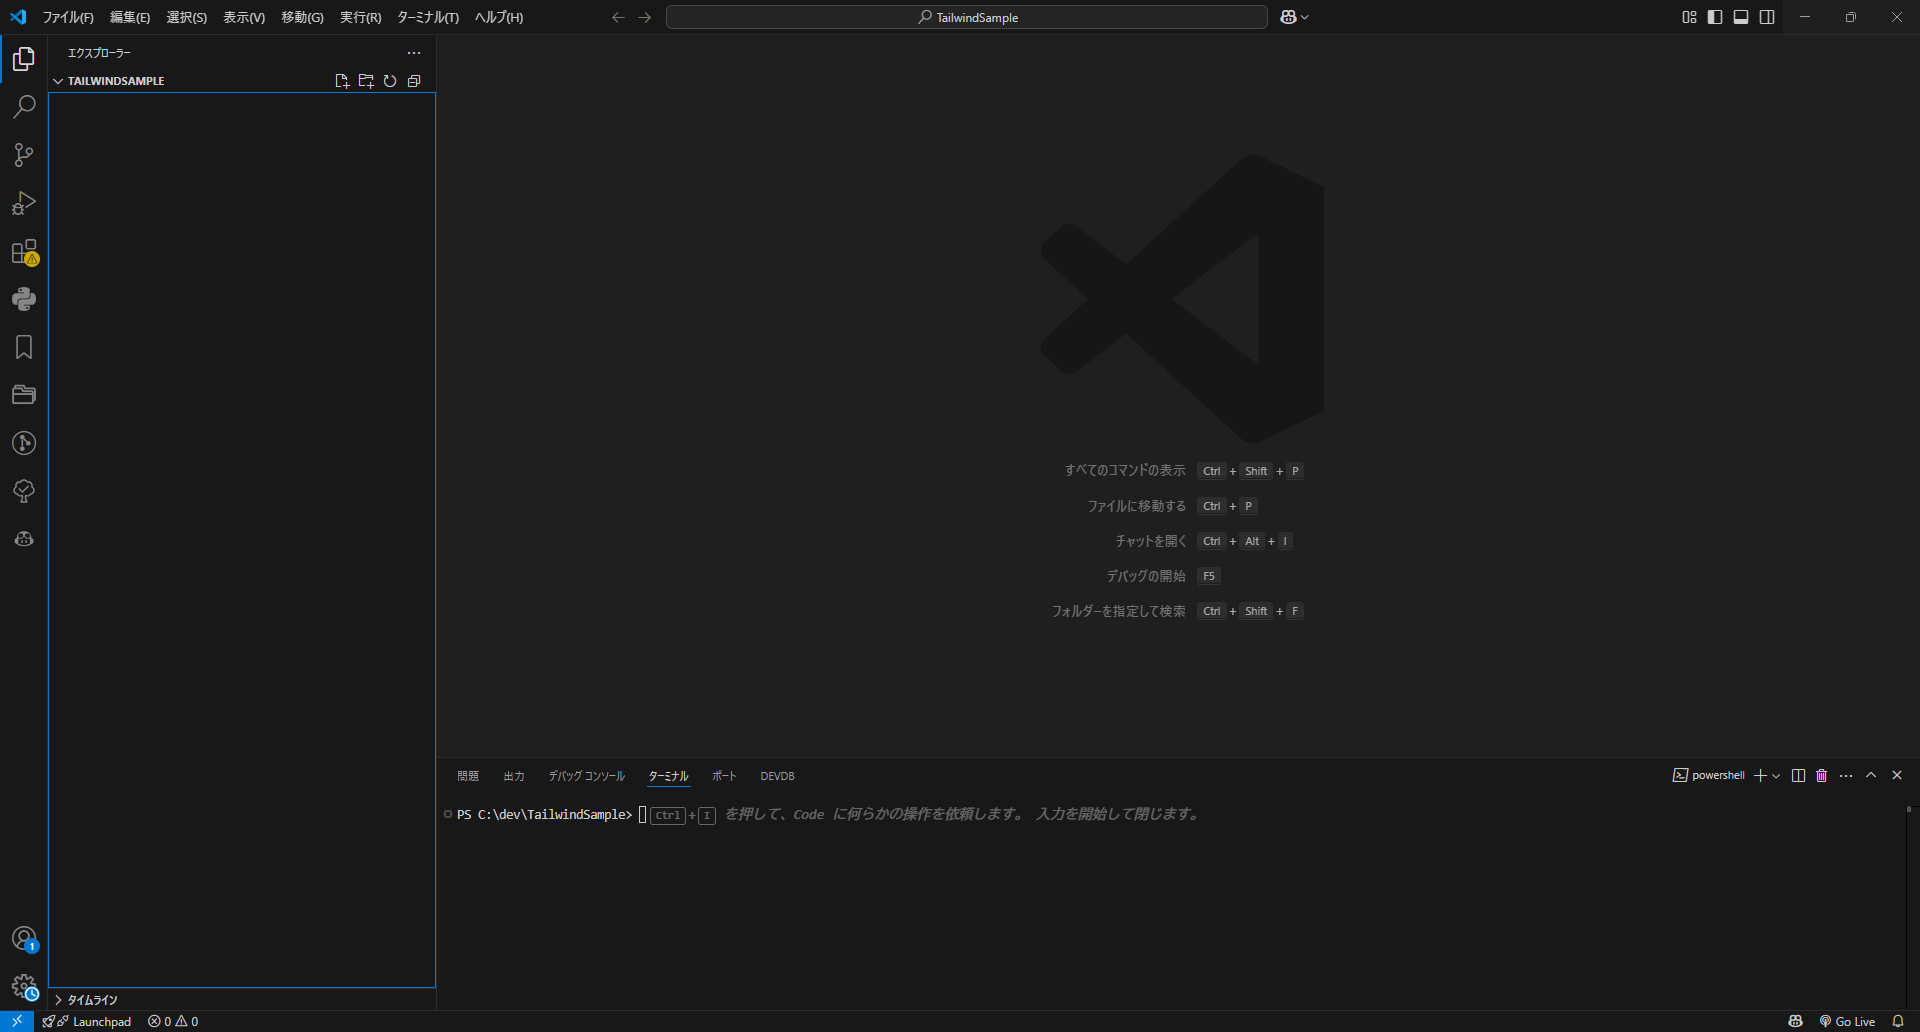Viewport: 1920px width, 1032px height.
Task: Open Explorer more actions ellipsis
Action: pyautogui.click(x=414, y=53)
